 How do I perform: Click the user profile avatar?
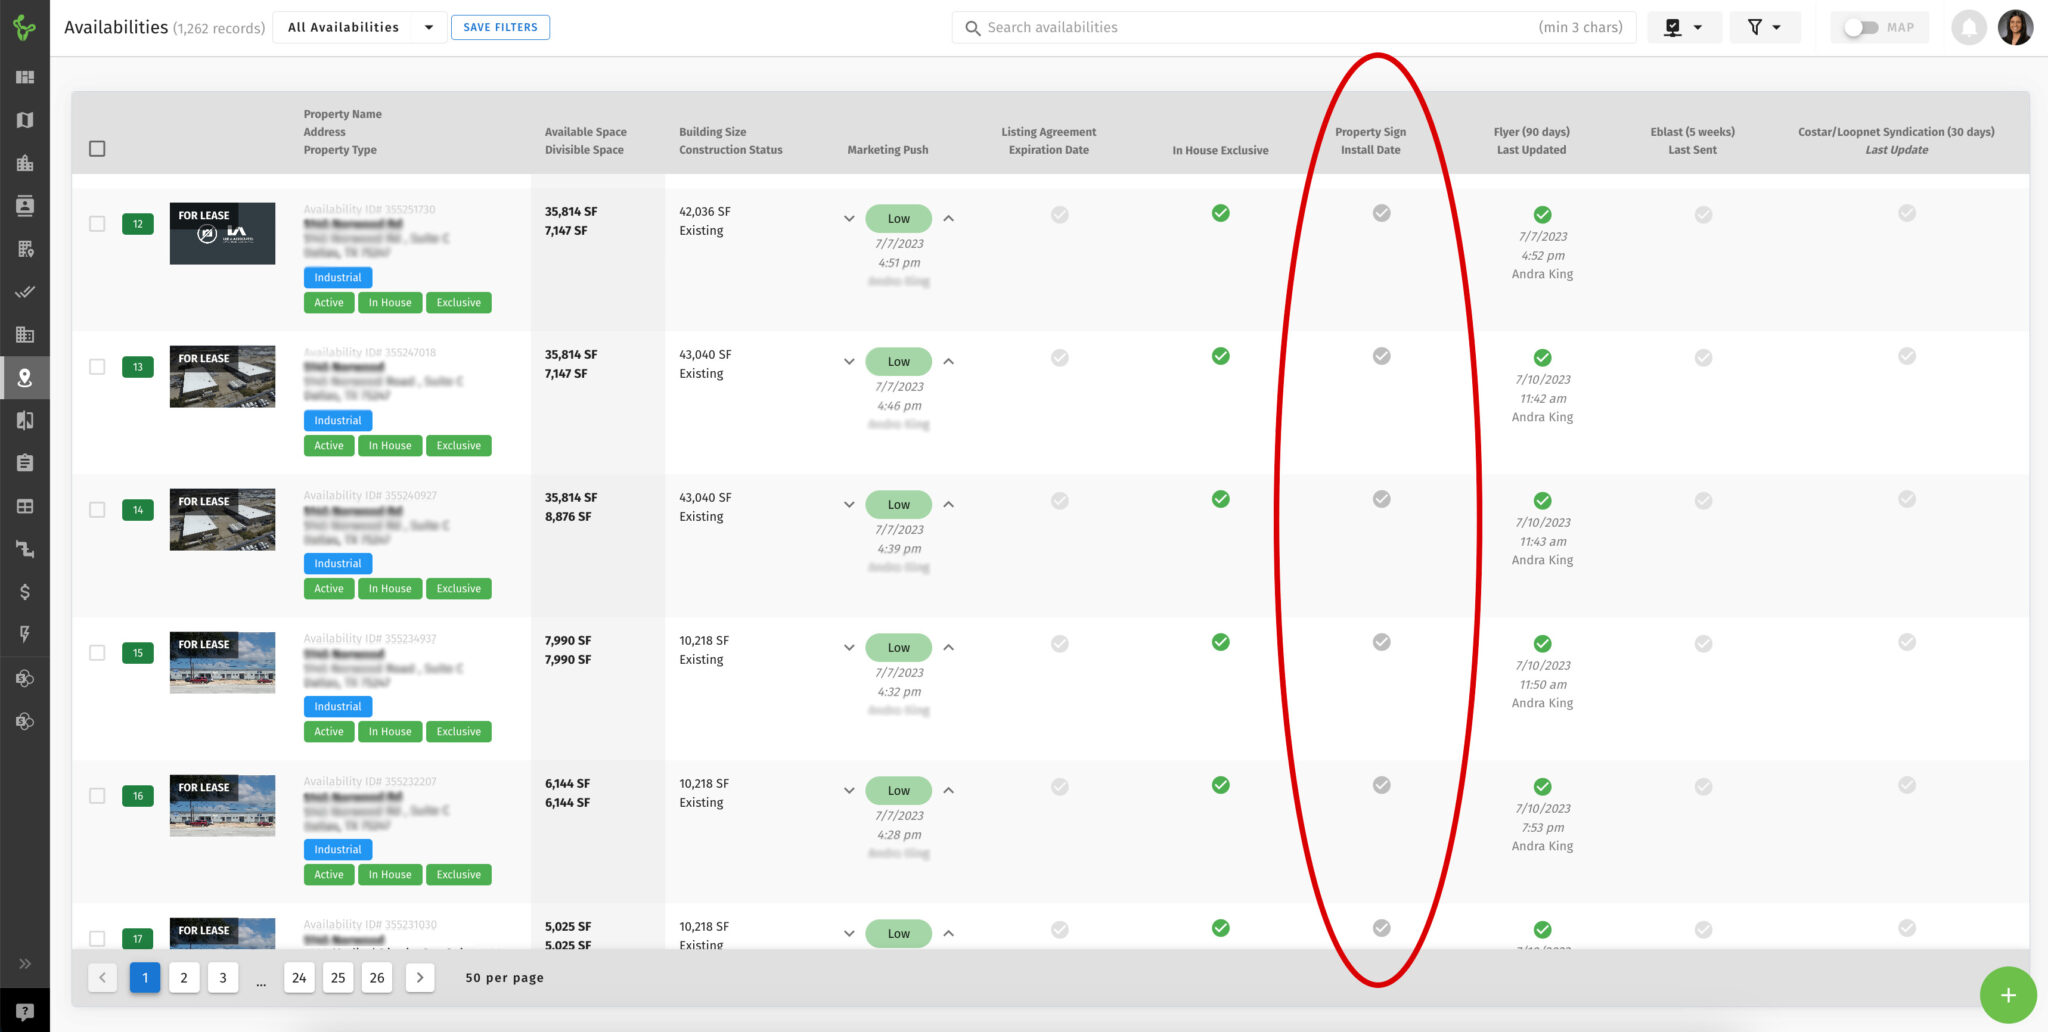[x=2015, y=28]
